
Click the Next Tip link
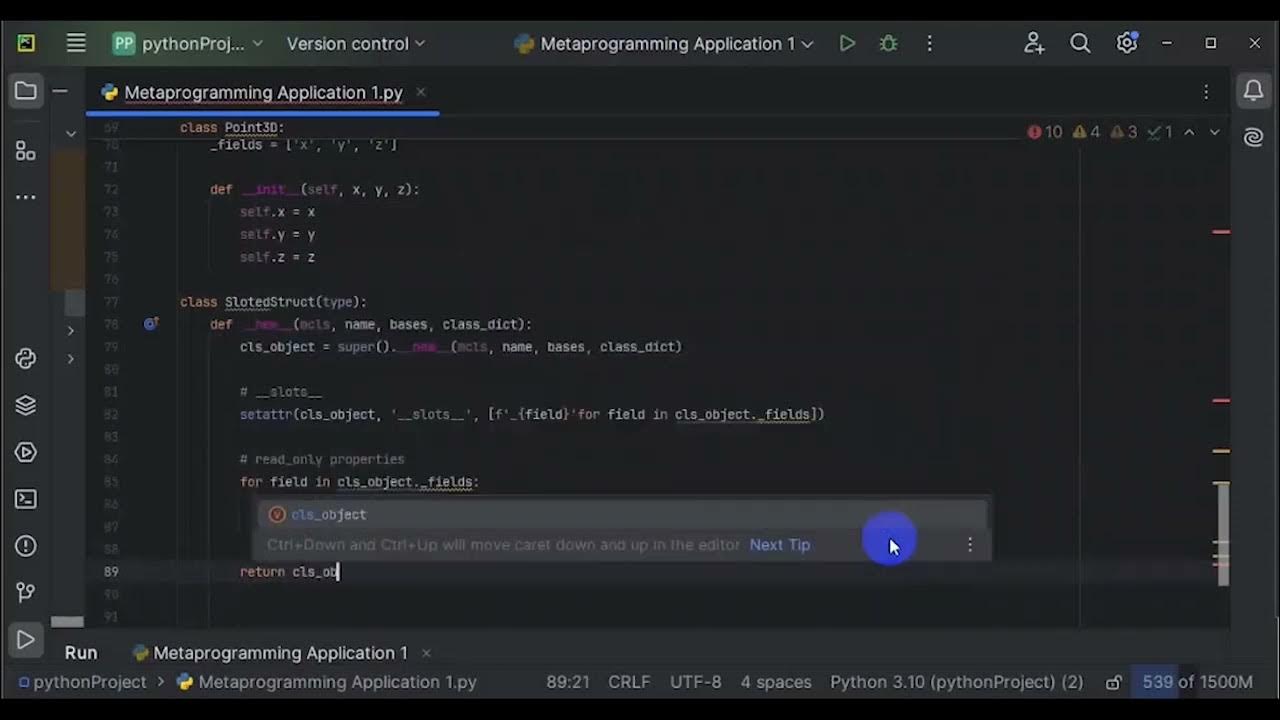(x=780, y=545)
